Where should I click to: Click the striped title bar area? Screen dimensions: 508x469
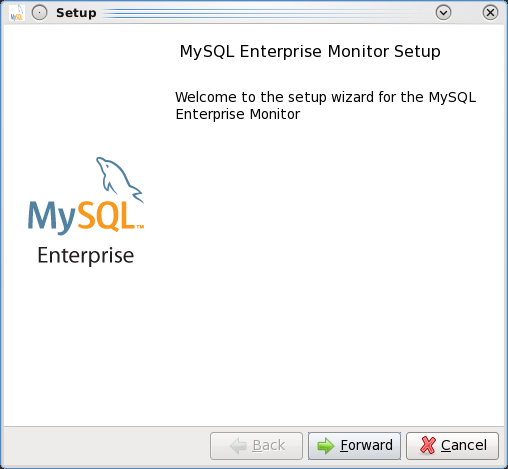[x=263, y=13]
